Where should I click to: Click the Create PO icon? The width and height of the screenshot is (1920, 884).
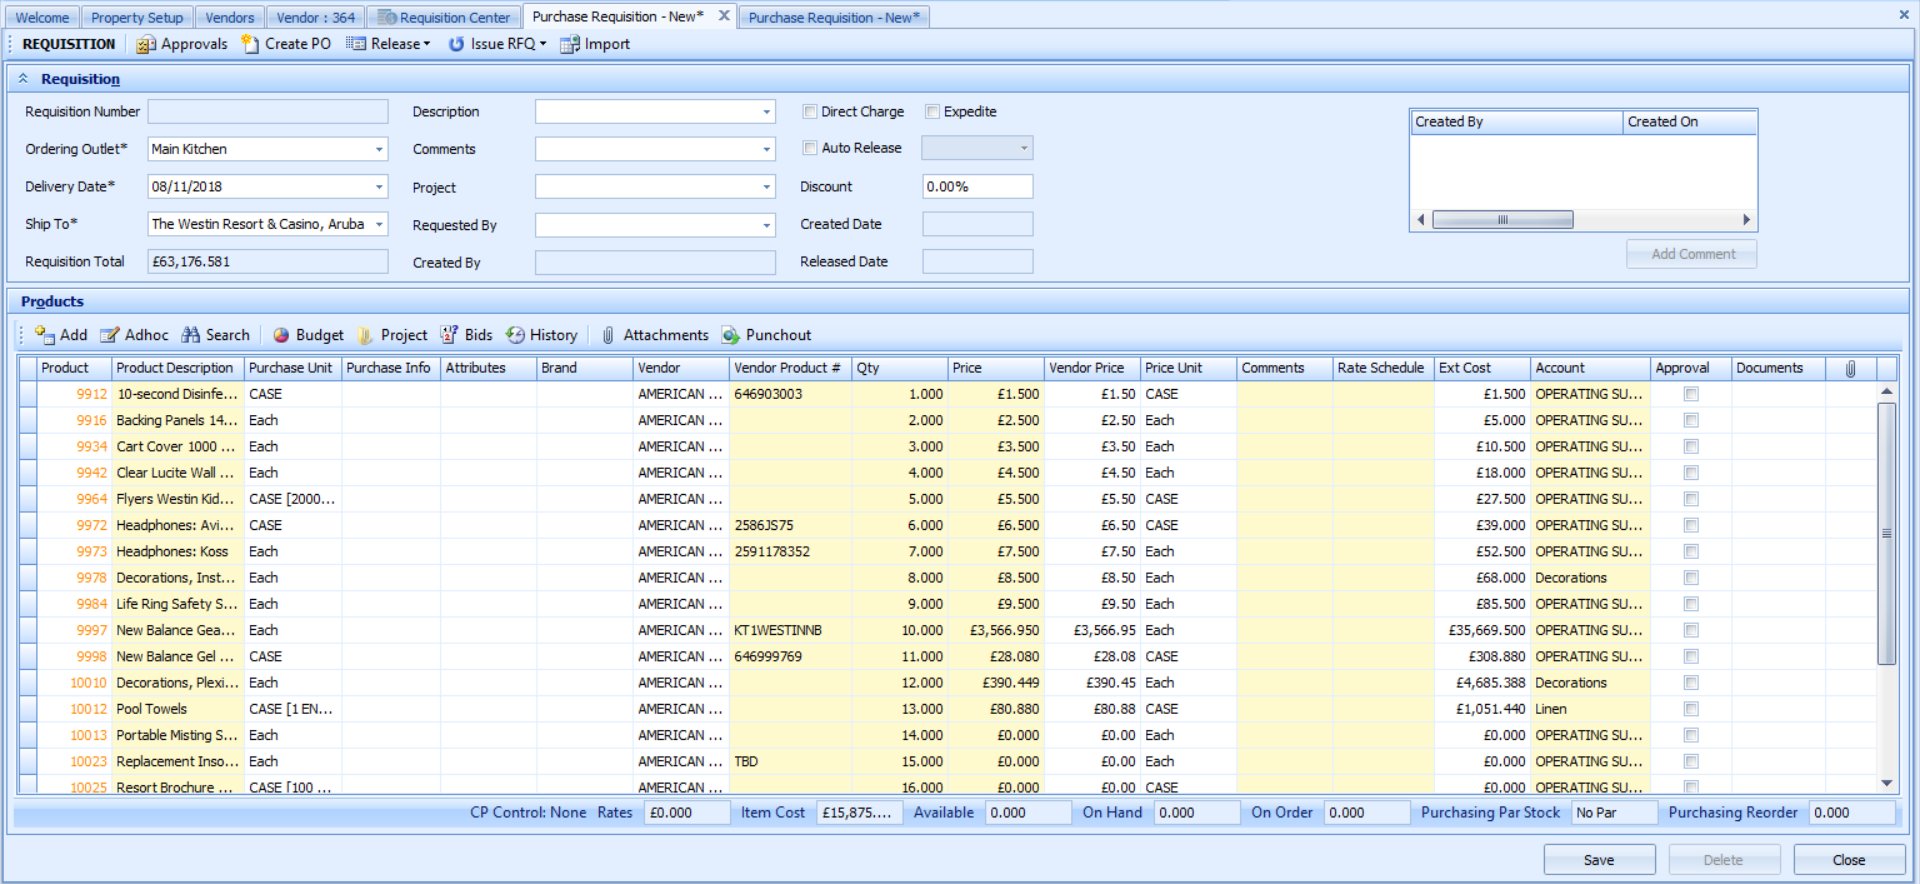click(x=251, y=44)
